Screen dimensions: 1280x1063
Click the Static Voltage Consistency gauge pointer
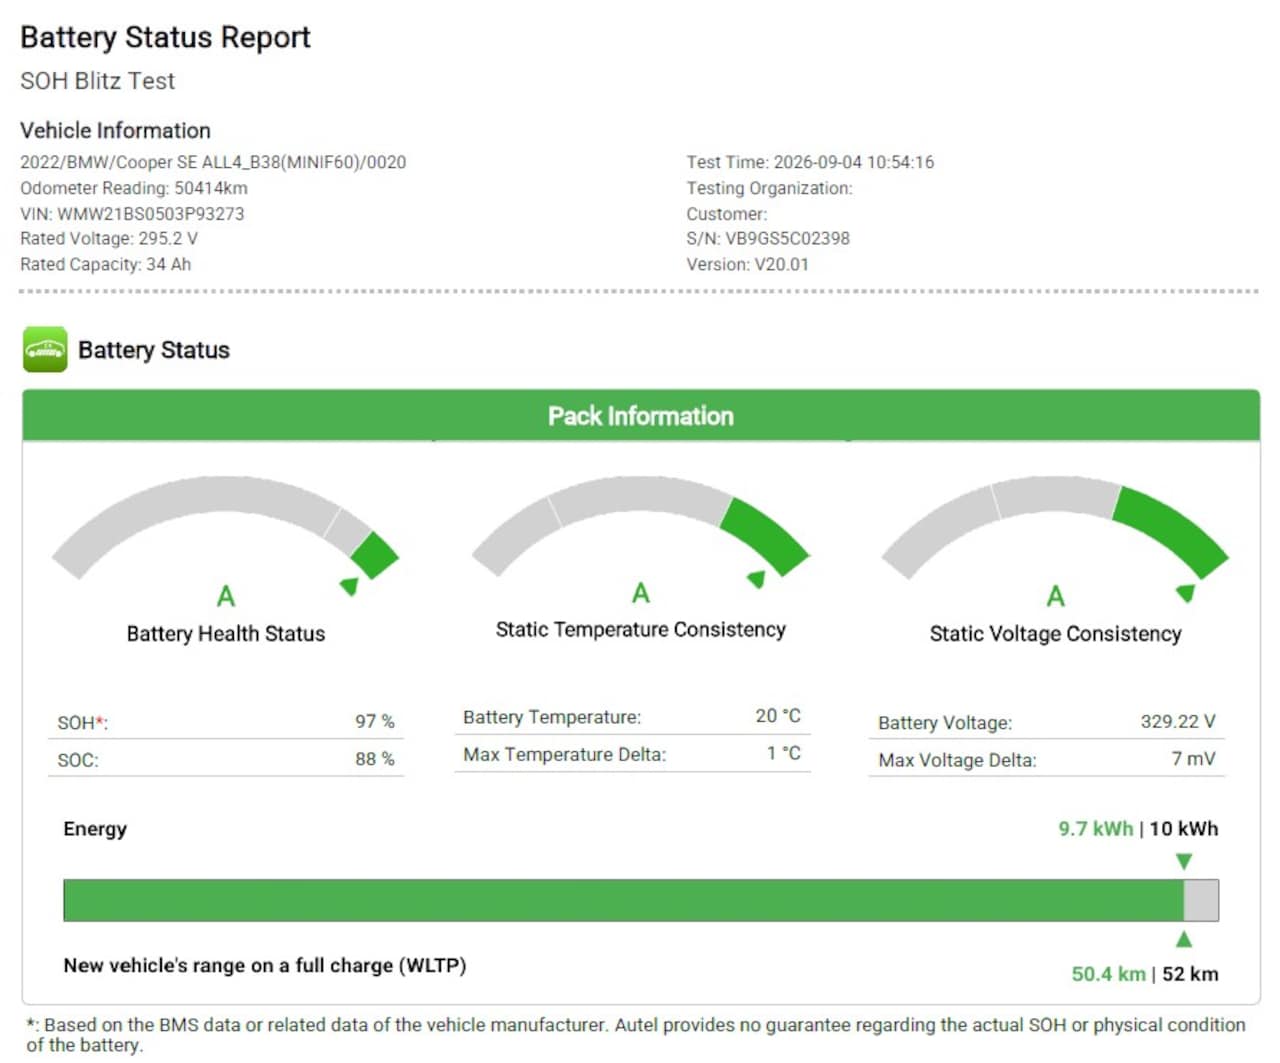point(1186,593)
